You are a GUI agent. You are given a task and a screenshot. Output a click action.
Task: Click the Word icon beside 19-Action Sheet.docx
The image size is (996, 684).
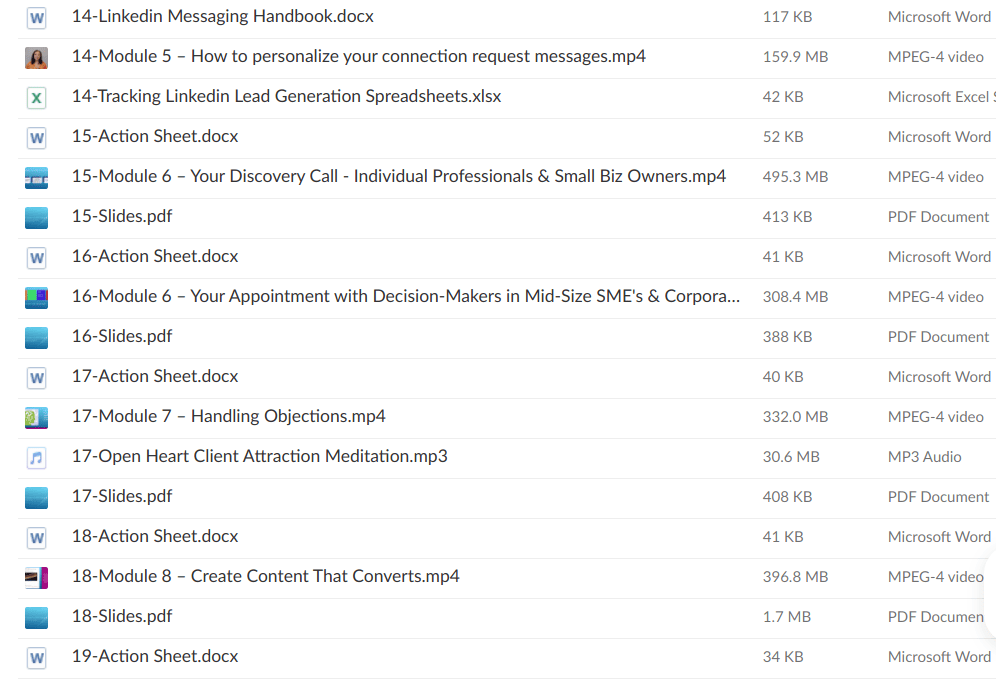click(x=37, y=657)
